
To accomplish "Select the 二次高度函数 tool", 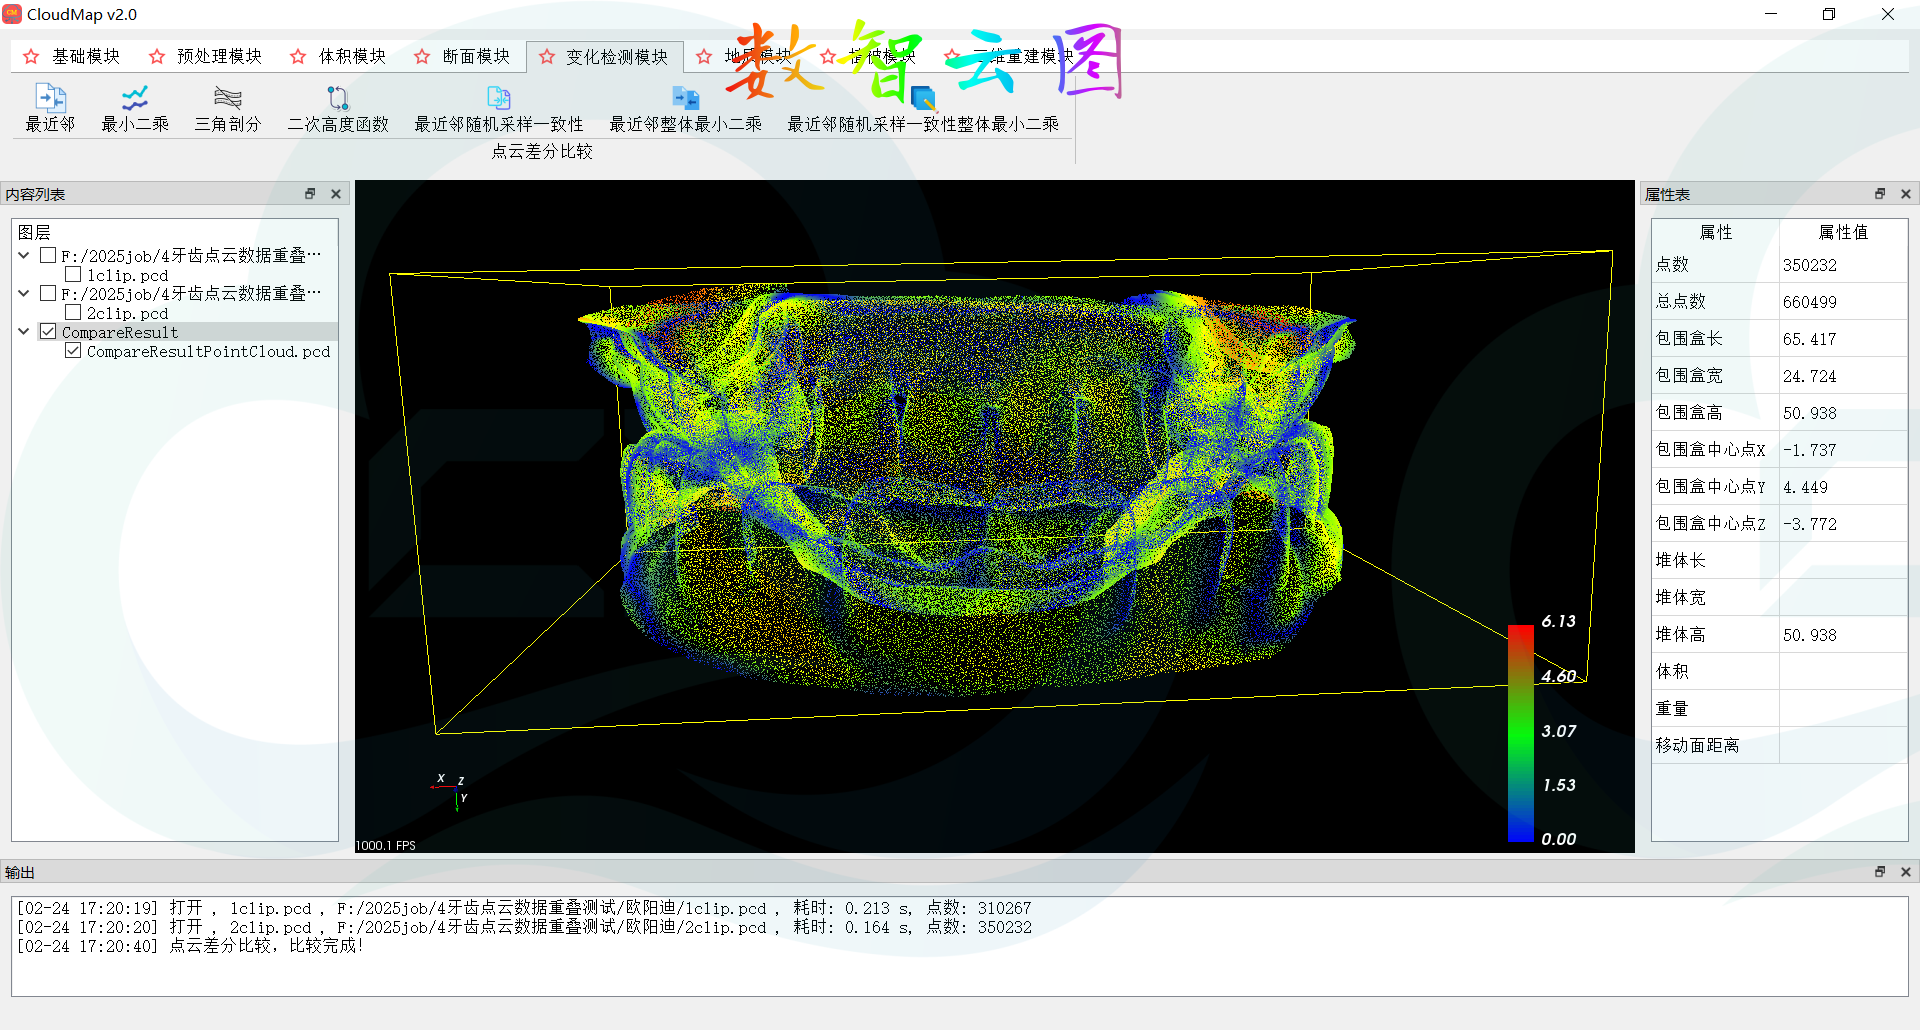I will tap(337, 107).
